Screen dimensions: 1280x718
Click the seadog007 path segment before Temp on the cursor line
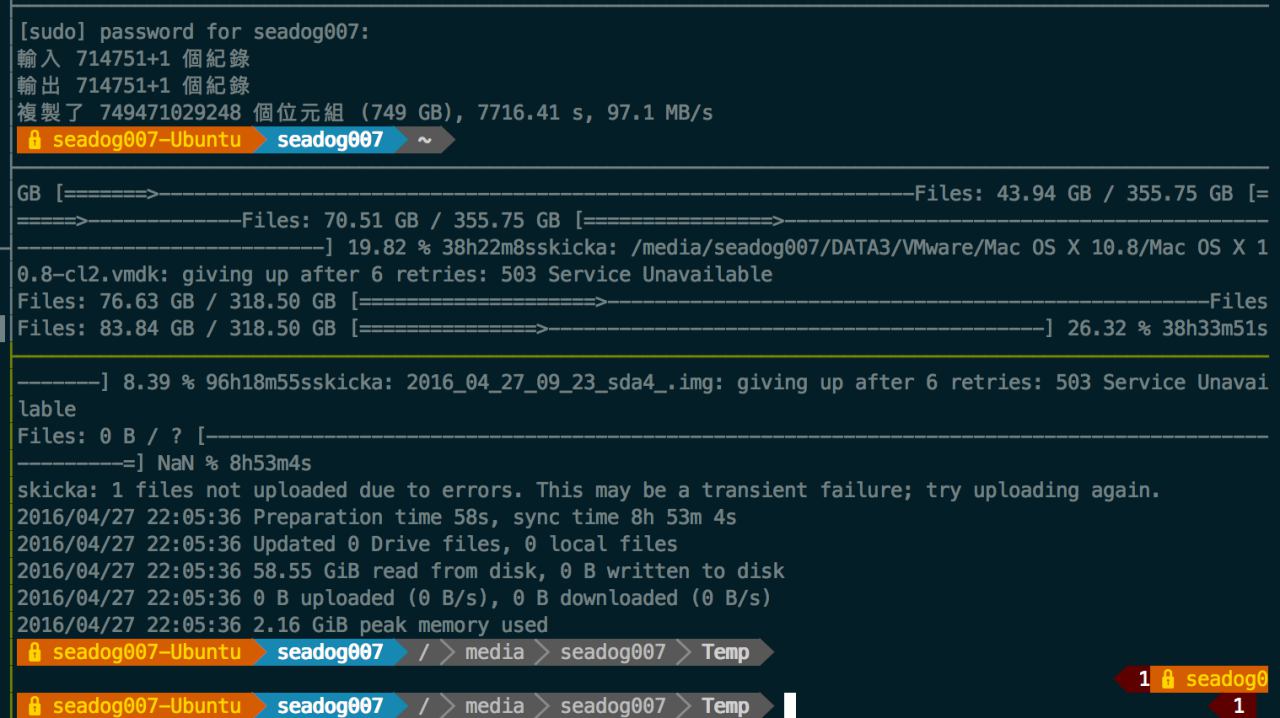click(613, 706)
